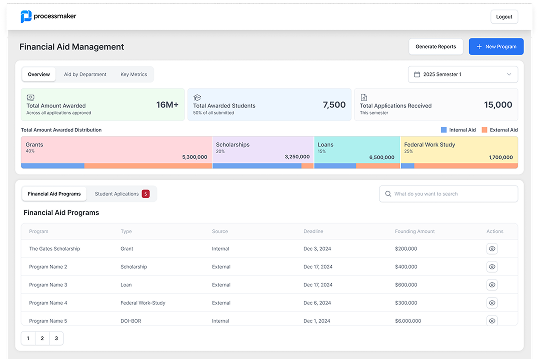
Task: Click the '15,000' applications value
Action: (498, 105)
